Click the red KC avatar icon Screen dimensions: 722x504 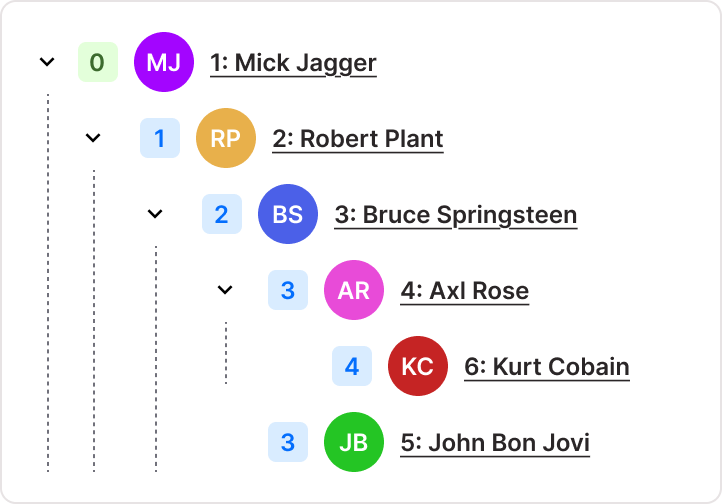(417, 366)
